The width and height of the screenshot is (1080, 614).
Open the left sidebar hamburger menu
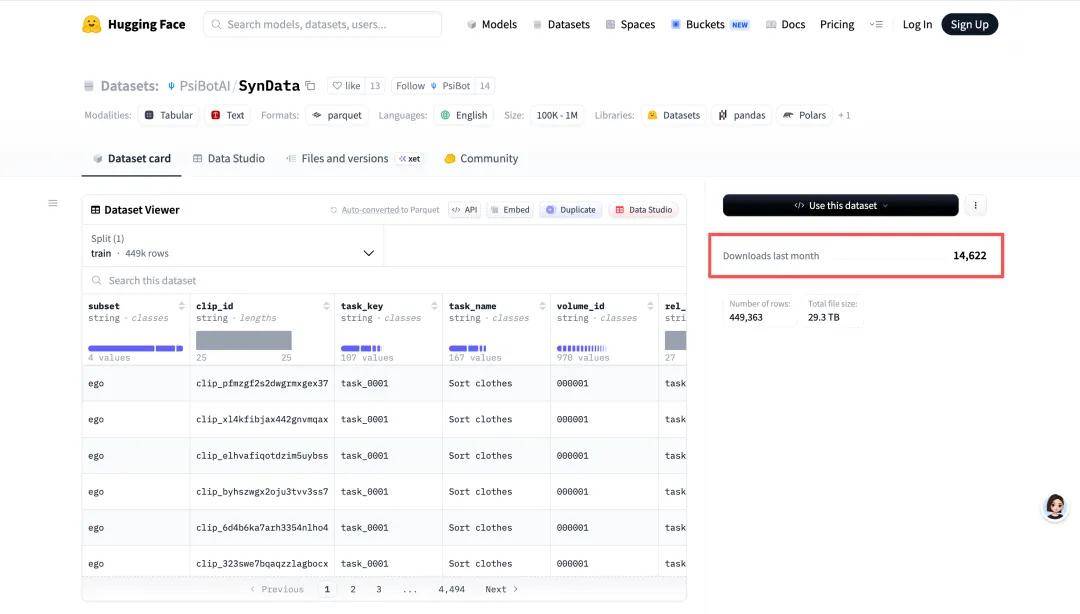53,203
